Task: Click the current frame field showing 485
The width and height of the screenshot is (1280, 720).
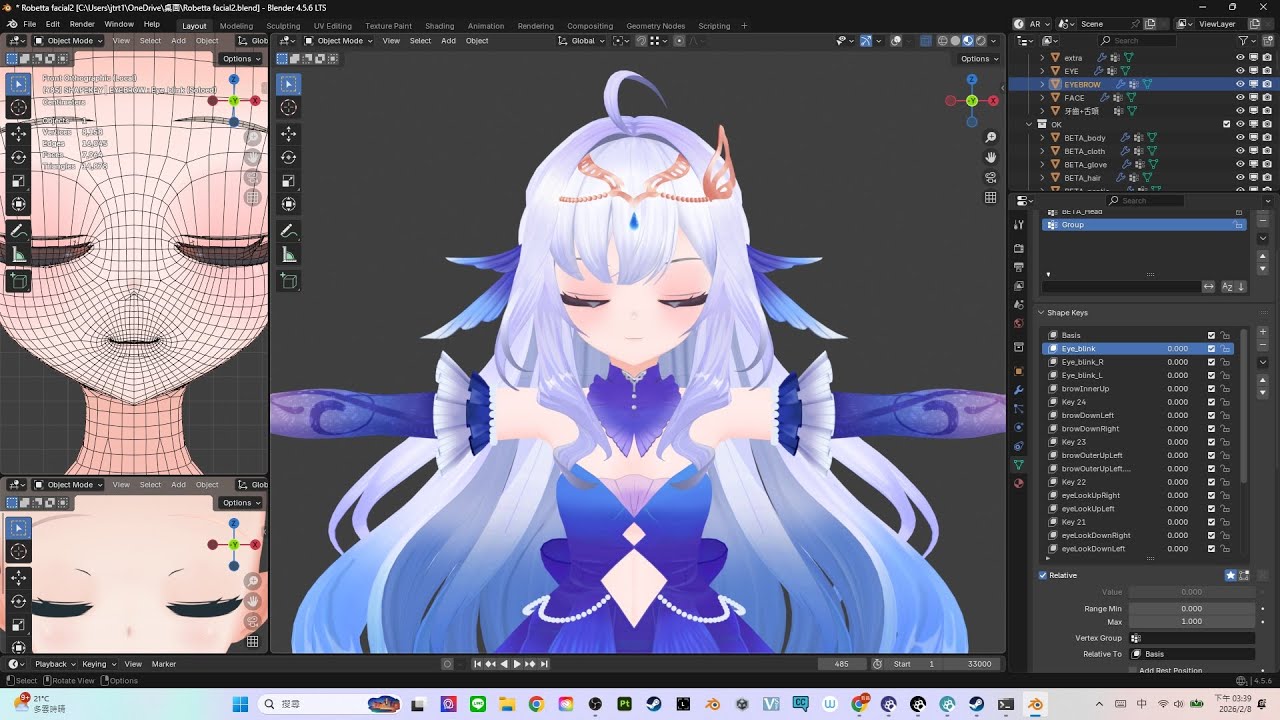Action: 841,664
